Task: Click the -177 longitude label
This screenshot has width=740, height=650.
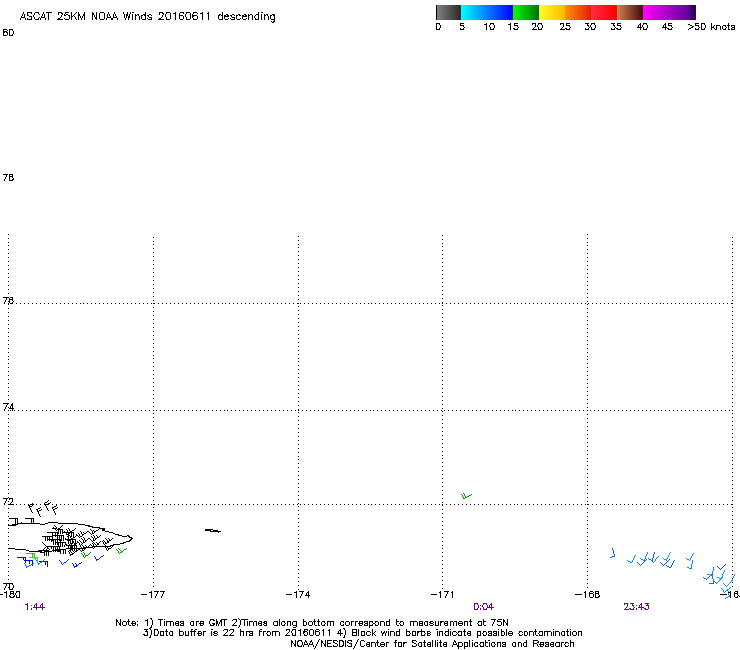Action: (153, 594)
